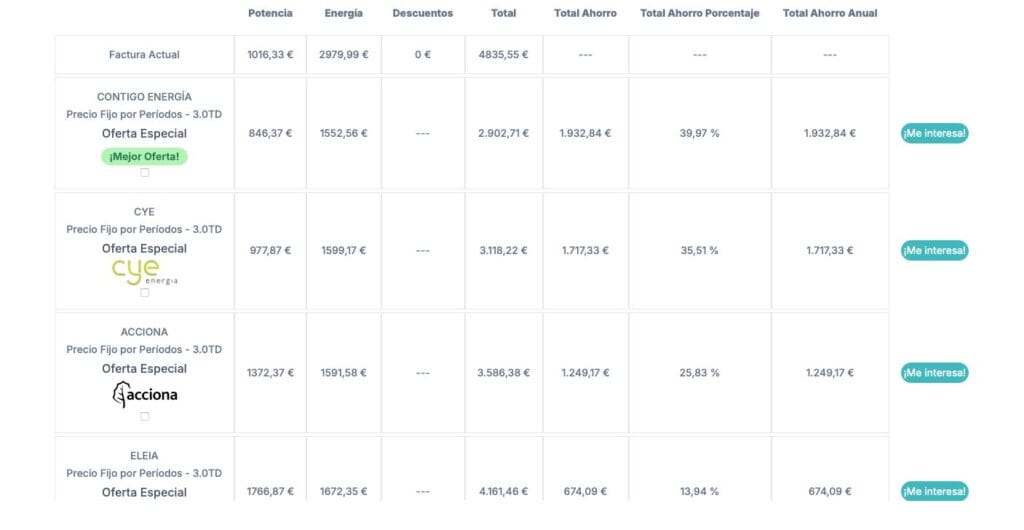The width and height of the screenshot is (1024, 530).
Task: Click the ACCIONA provider name text
Action: click(144, 332)
